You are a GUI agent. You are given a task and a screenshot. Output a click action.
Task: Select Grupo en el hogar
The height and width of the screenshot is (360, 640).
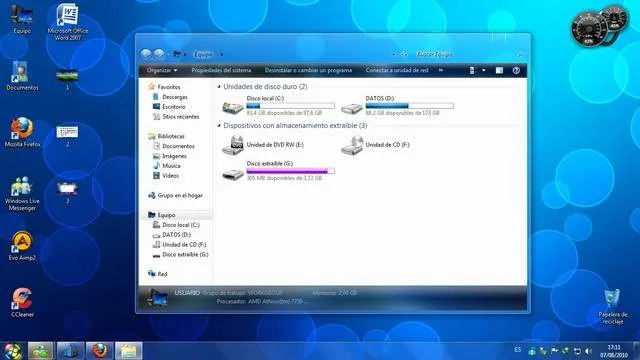[x=176, y=195]
